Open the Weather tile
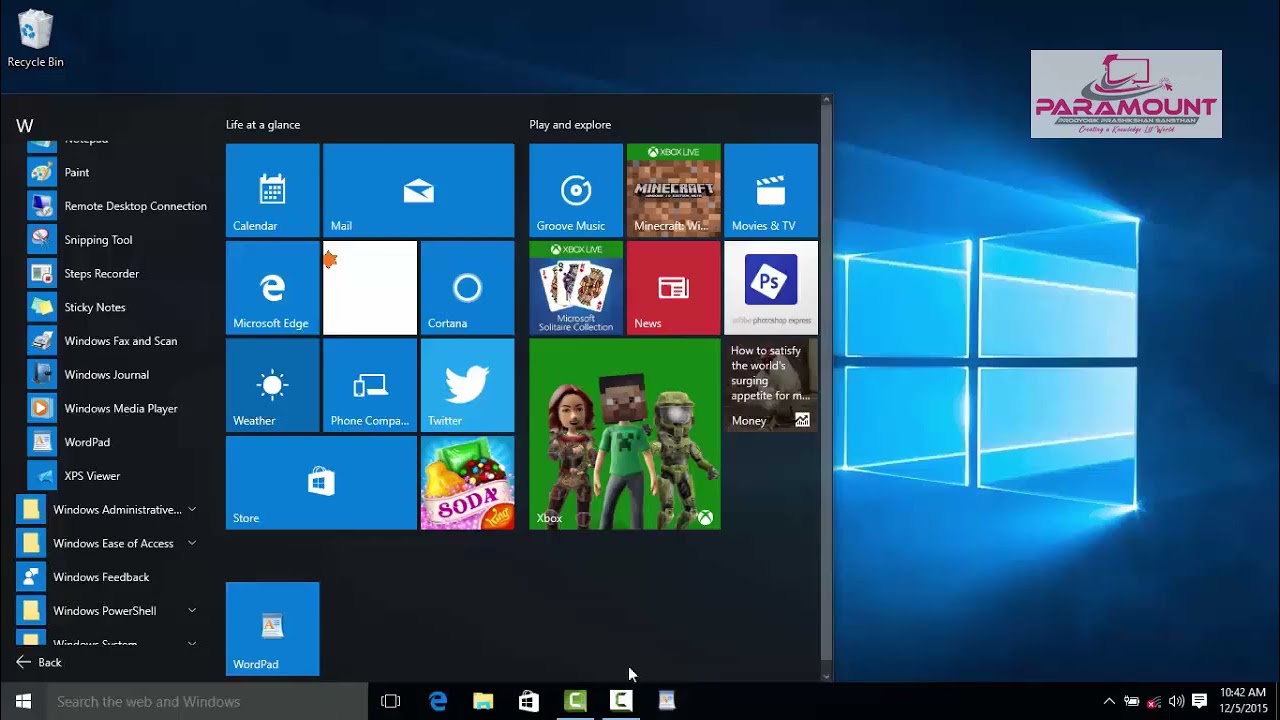This screenshot has height=720, width=1280. (272, 385)
